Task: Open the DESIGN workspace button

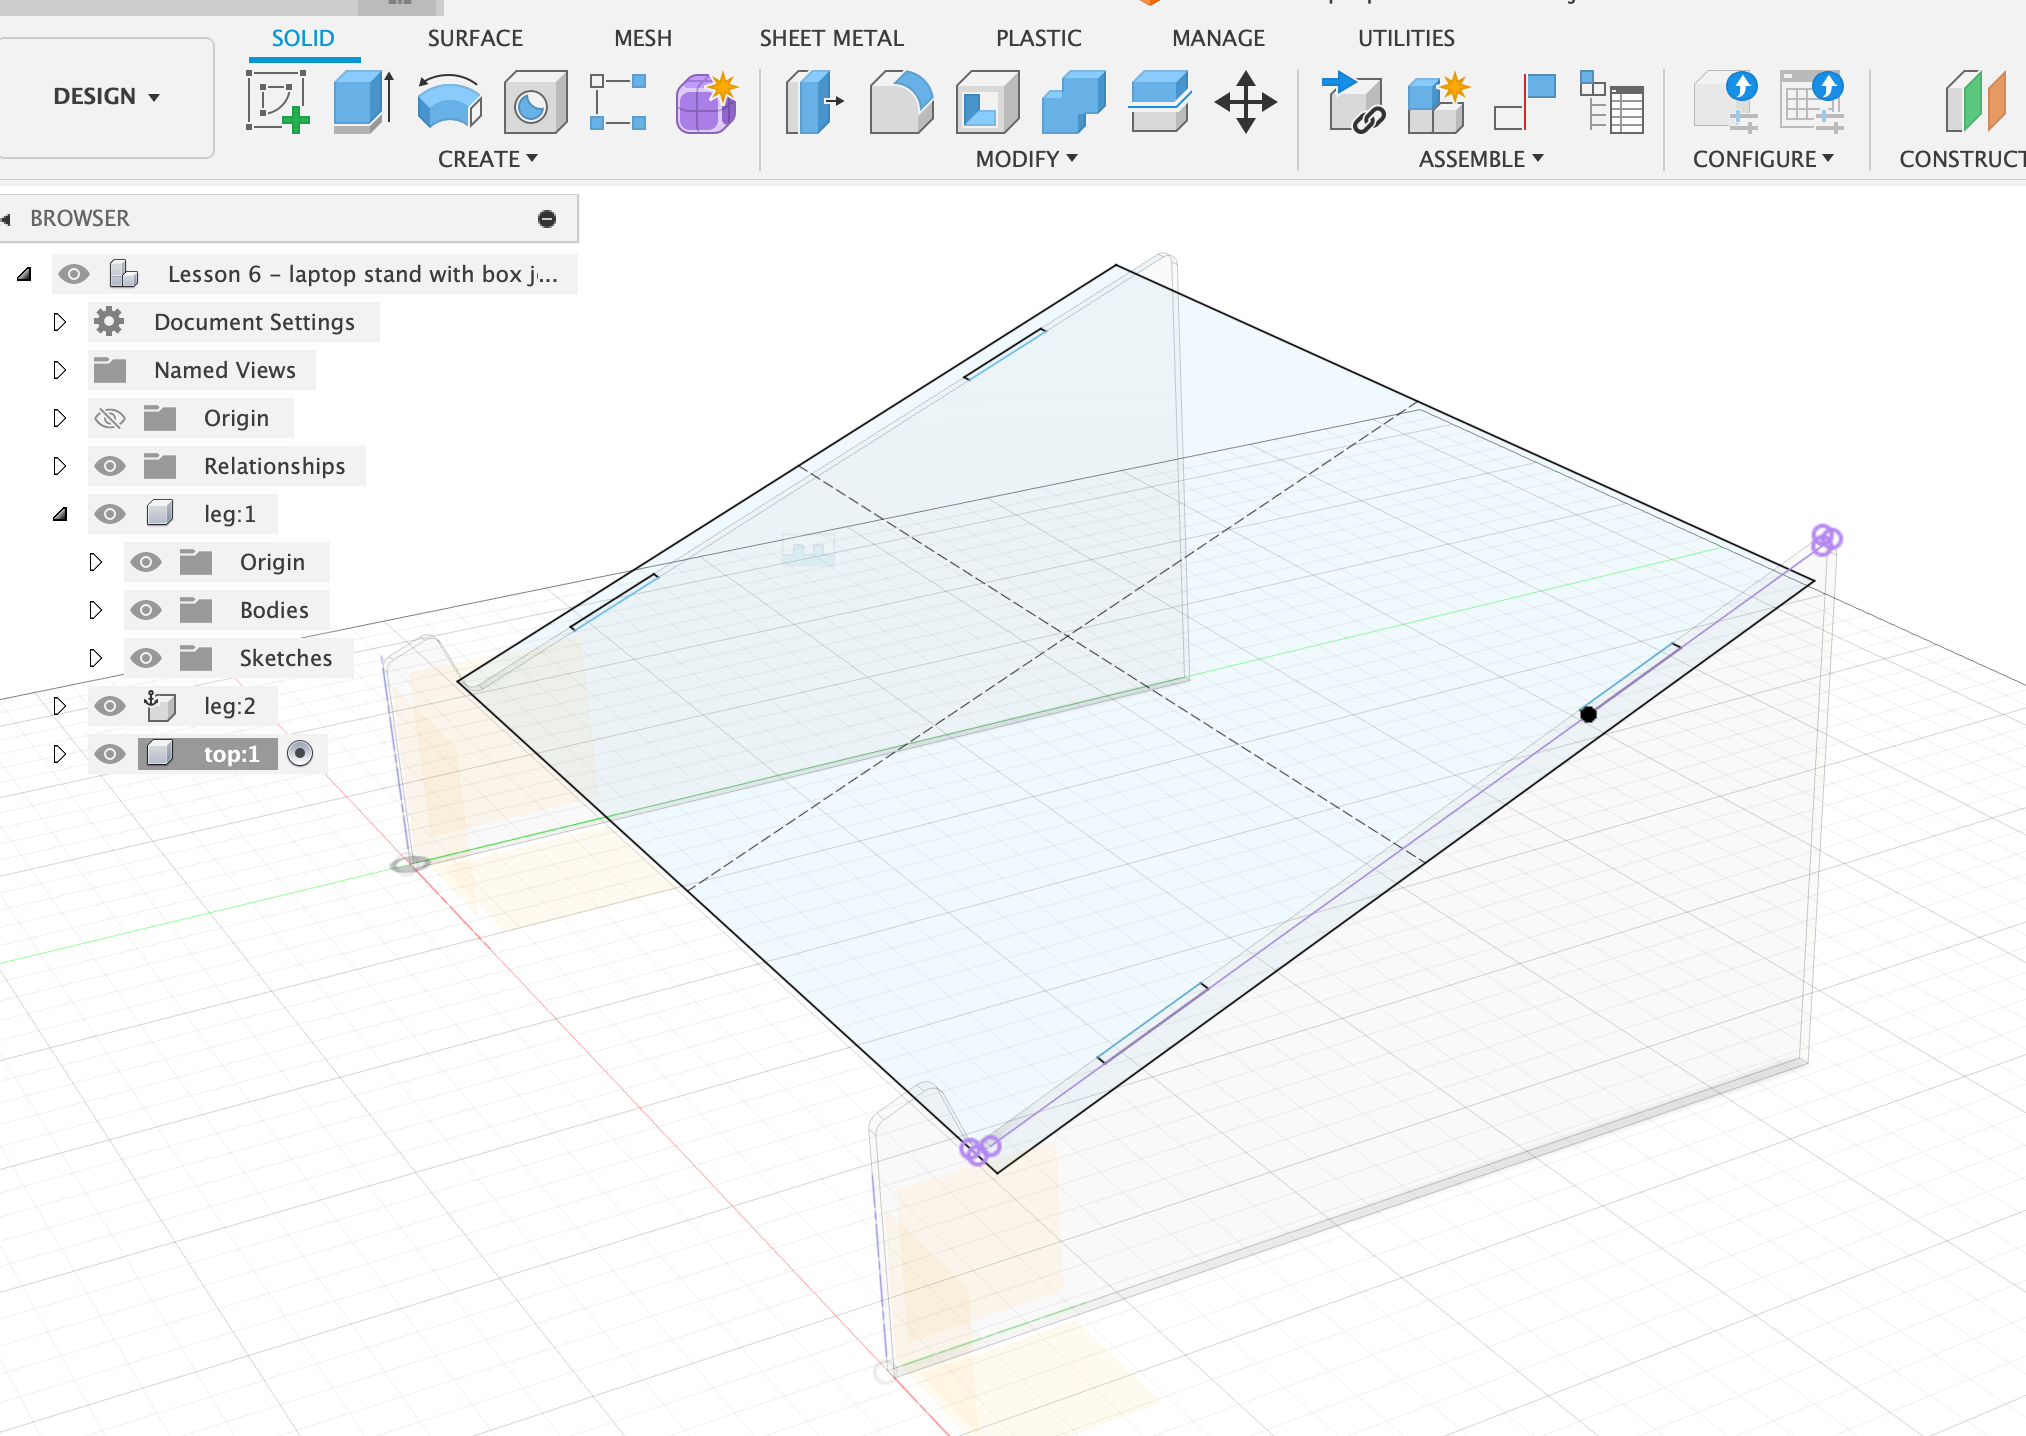Action: tap(106, 97)
